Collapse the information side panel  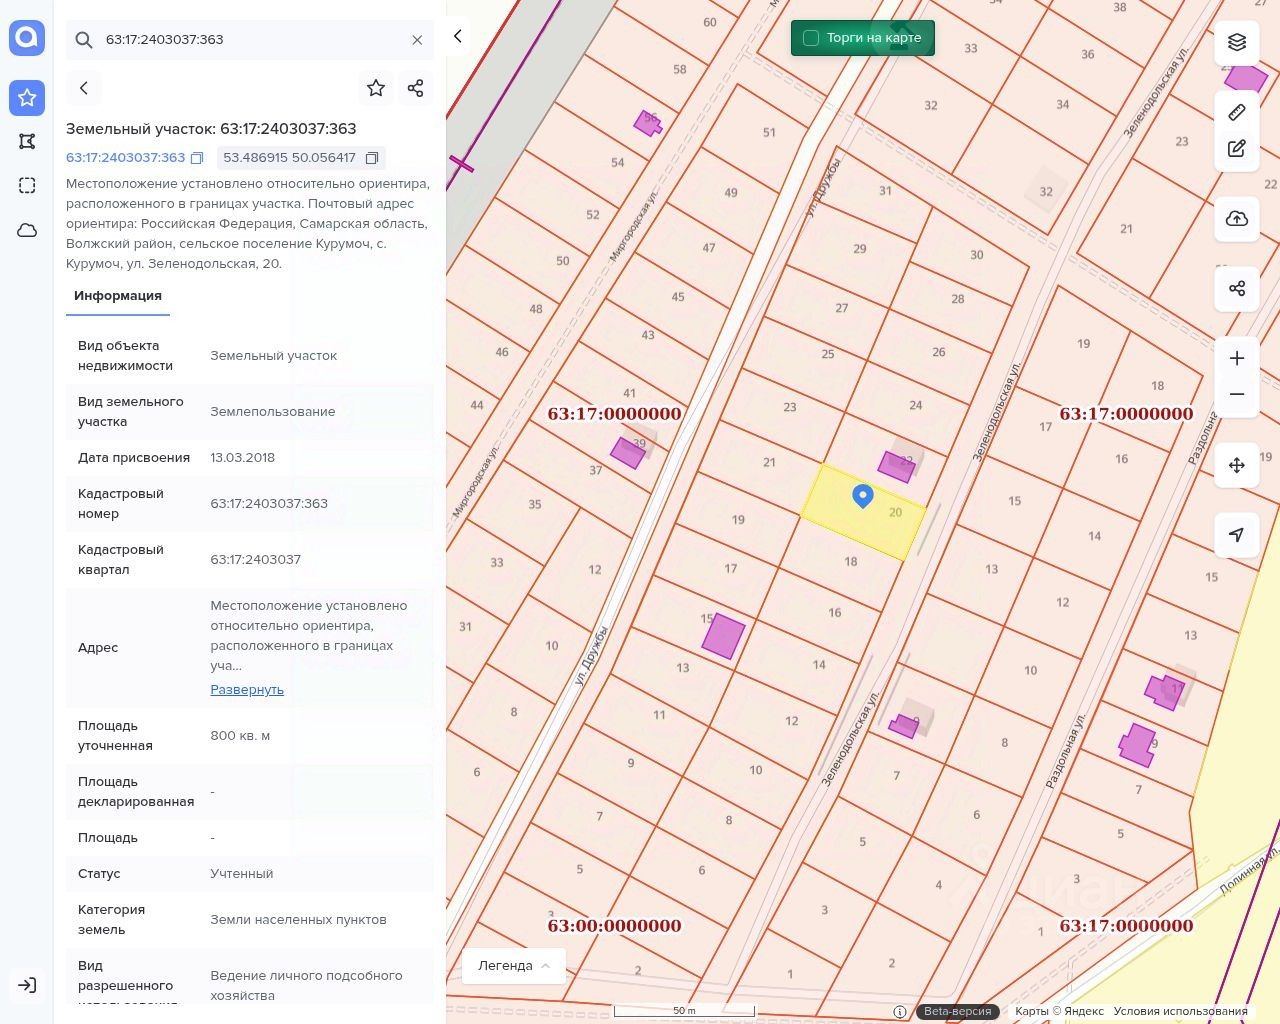point(458,36)
